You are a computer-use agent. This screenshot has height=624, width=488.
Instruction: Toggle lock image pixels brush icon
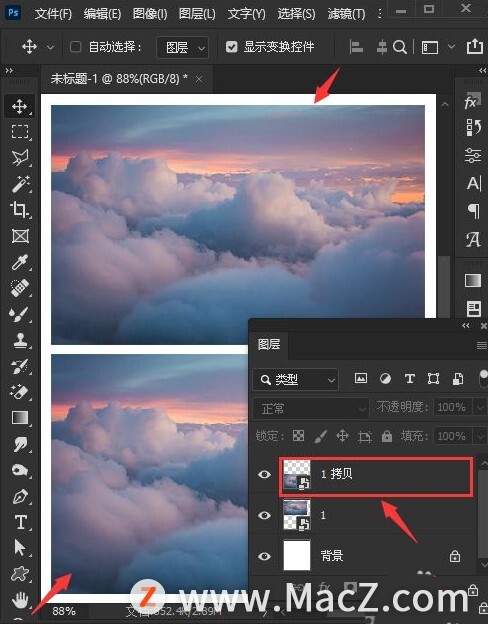(320, 437)
